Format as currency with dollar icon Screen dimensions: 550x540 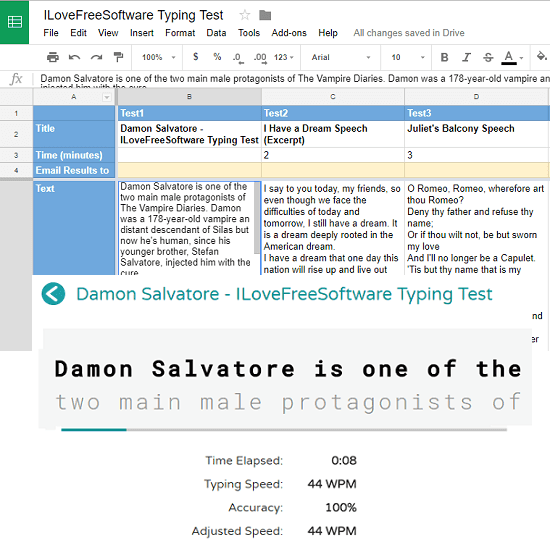point(196,57)
